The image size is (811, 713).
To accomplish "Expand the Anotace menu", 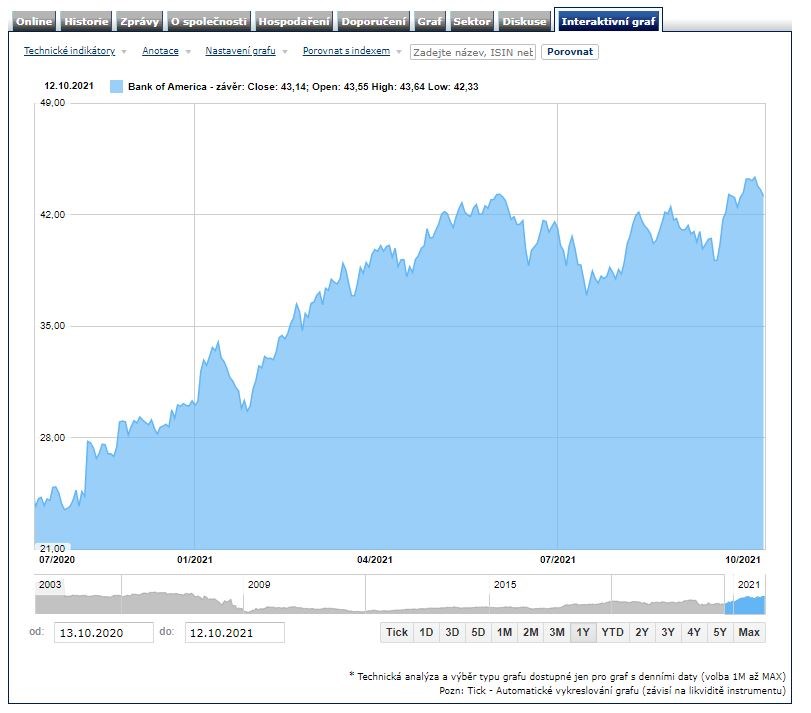I will coord(160,51).
